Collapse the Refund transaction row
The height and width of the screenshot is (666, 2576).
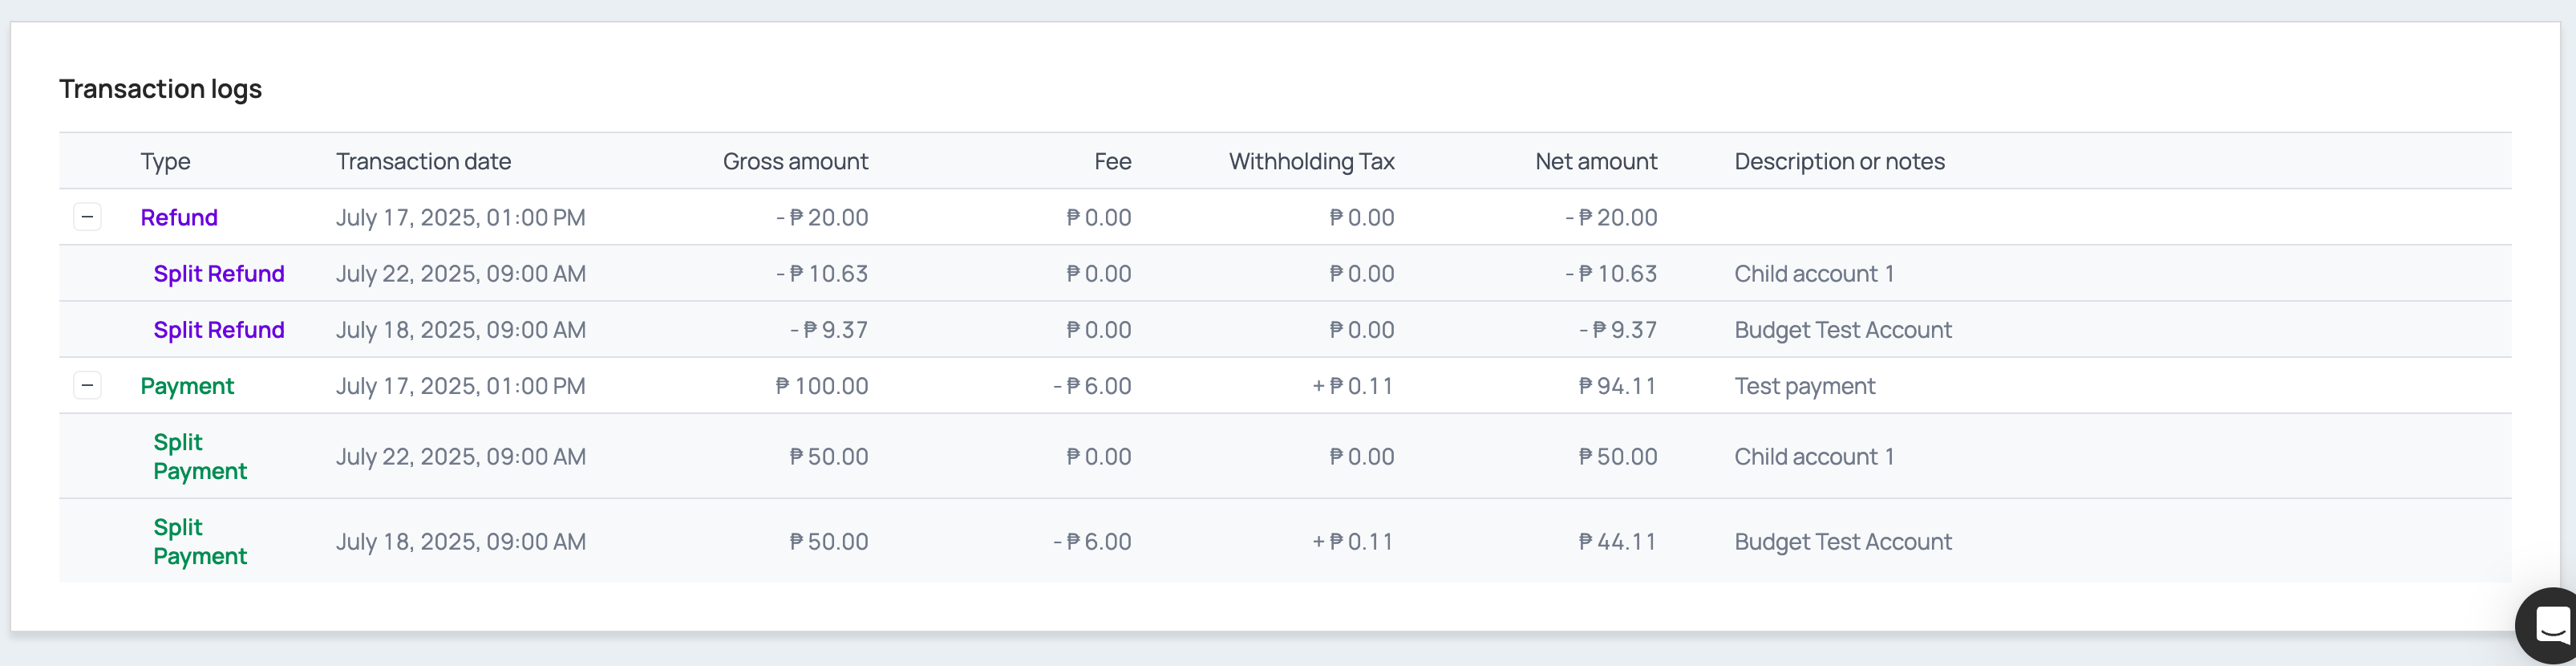coord(88,217)
